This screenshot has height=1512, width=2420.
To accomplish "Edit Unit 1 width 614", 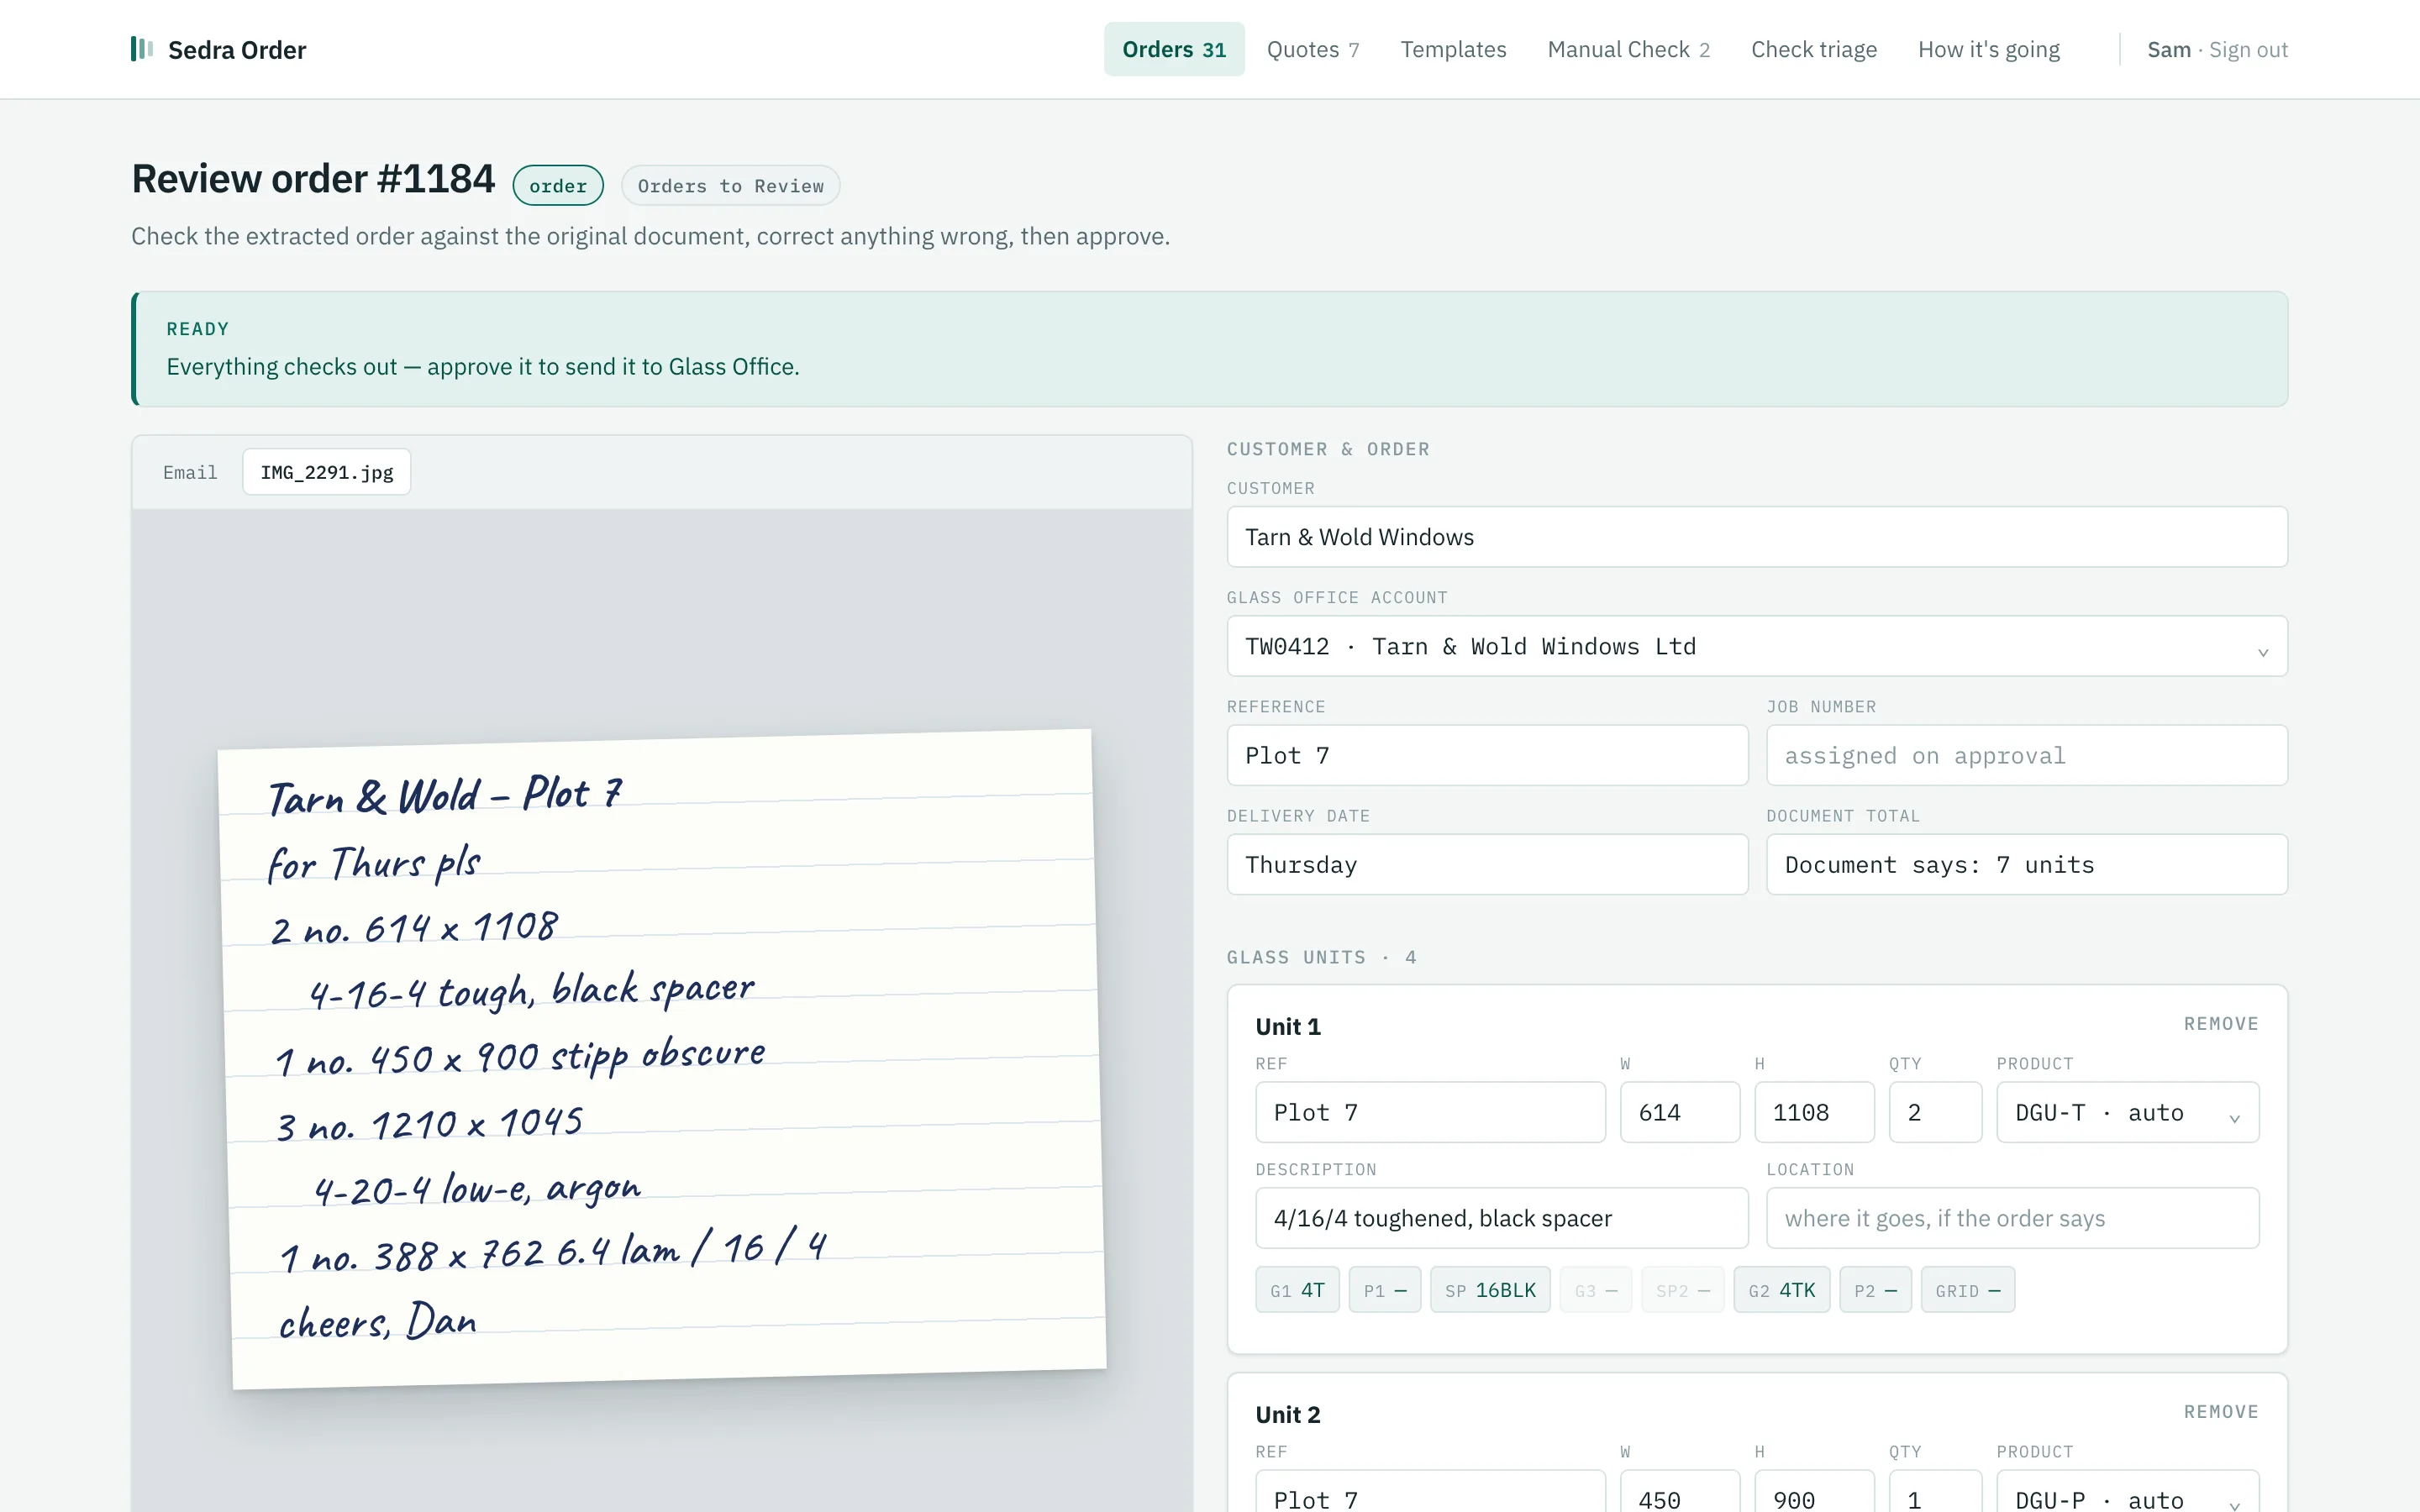I will tap(1680, 1112).
